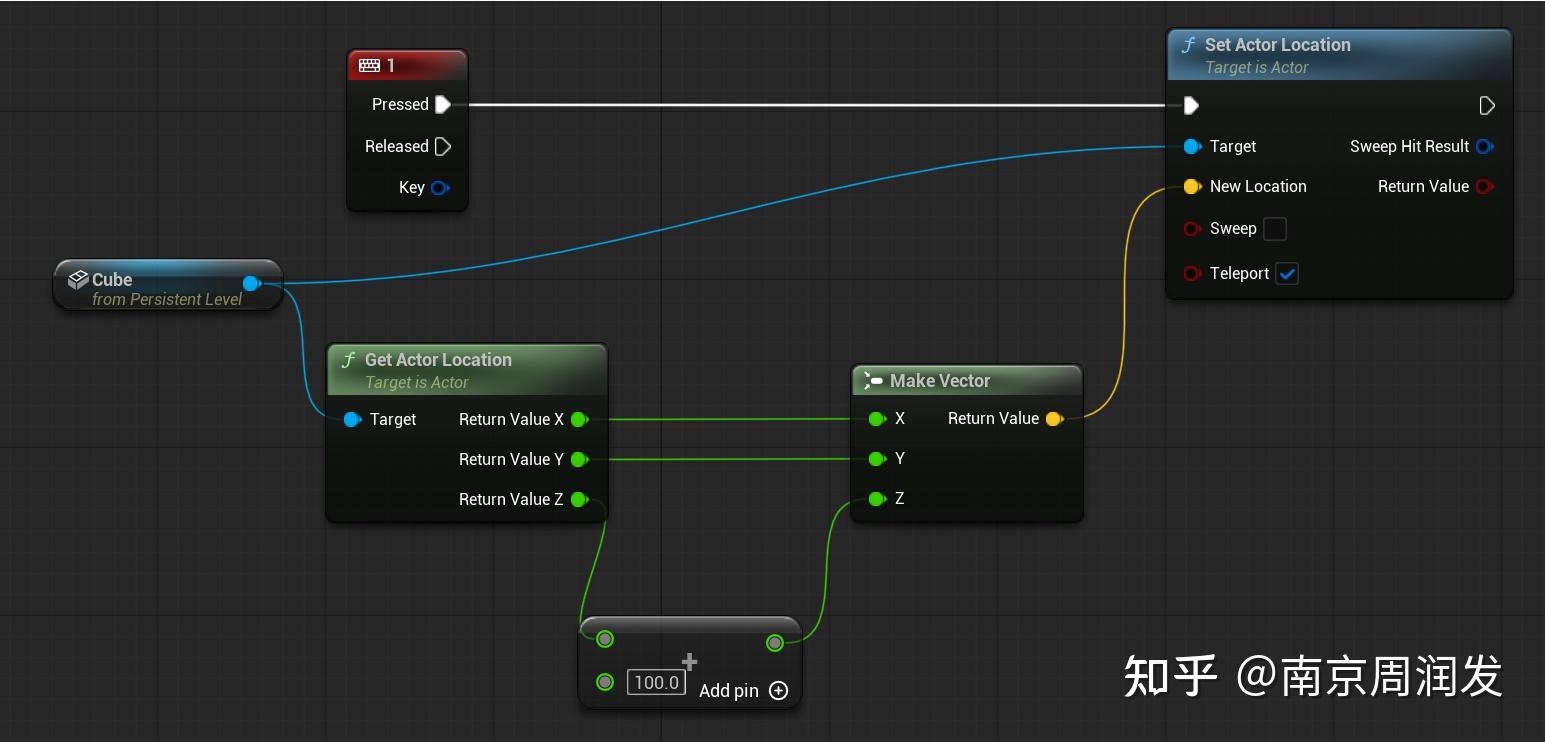Screen dimensions: 1545x742
Task: Click the Set Actor Location output execution pin
Action: [1487, 105]
